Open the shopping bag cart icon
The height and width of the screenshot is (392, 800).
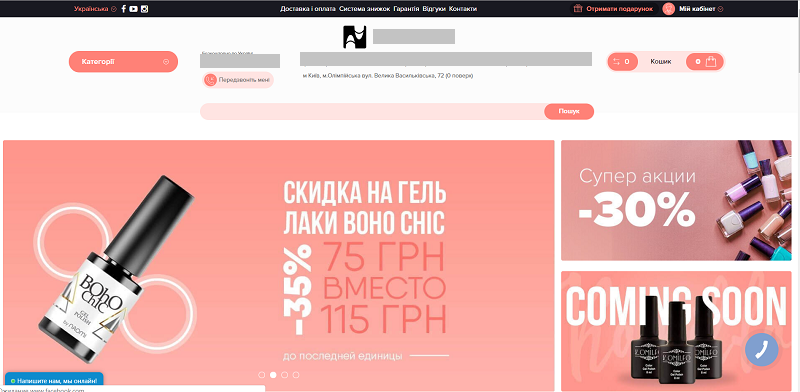[712, 62]
